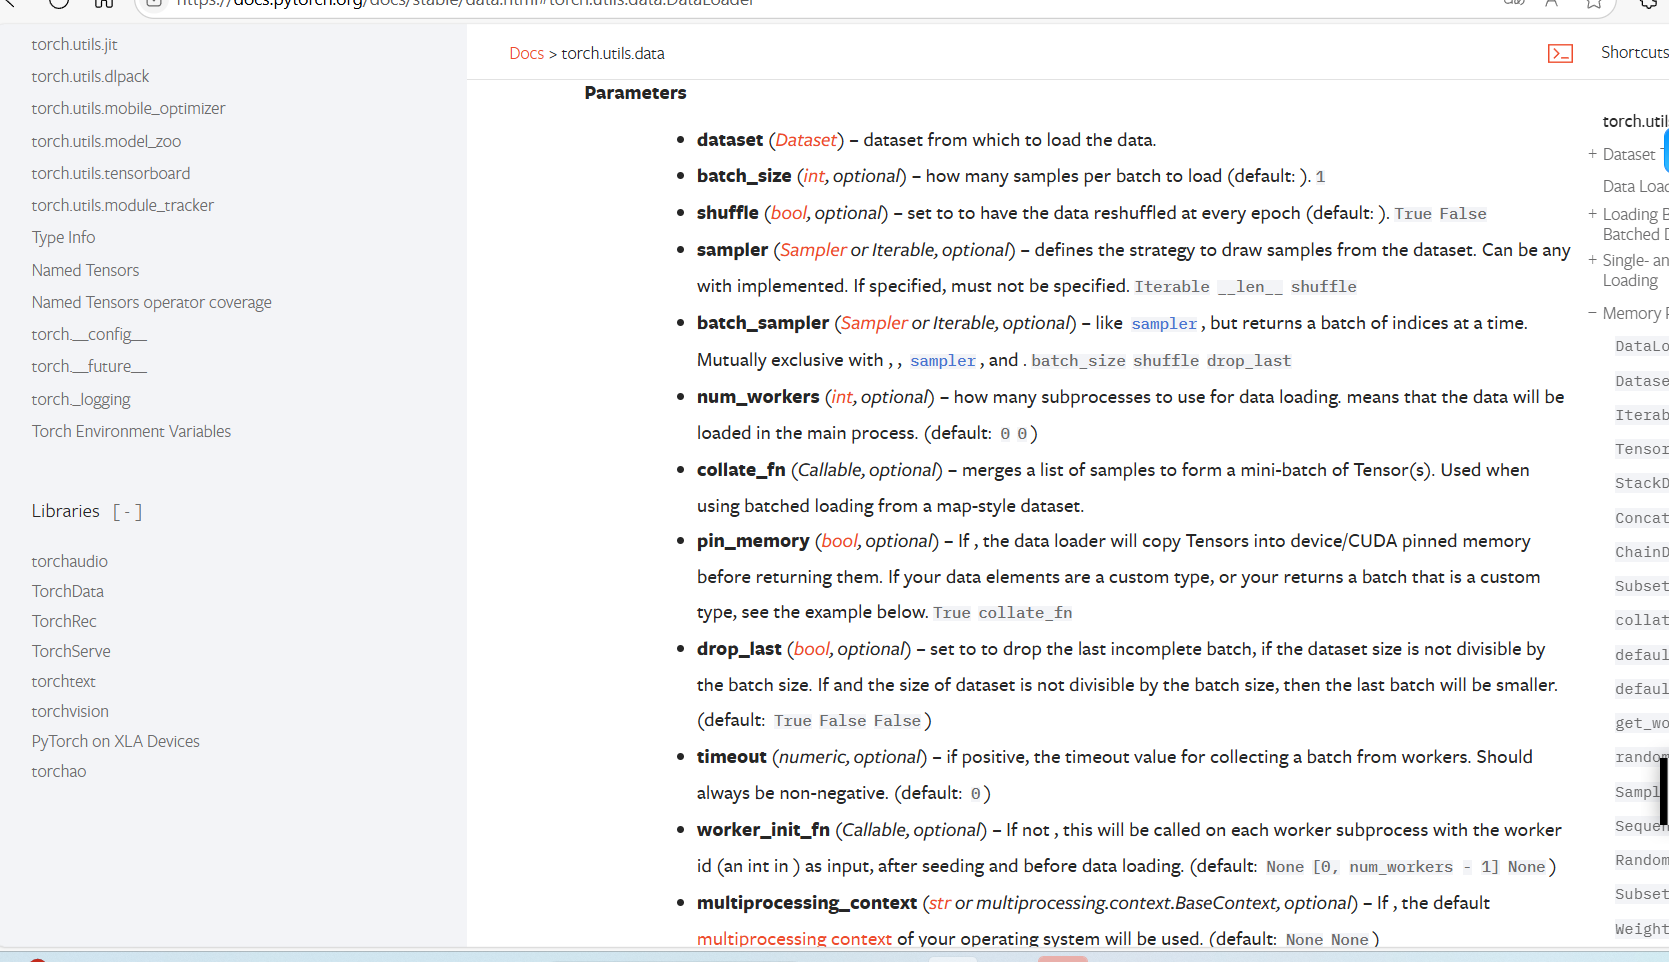Click the browser home icon

point(104,3)
